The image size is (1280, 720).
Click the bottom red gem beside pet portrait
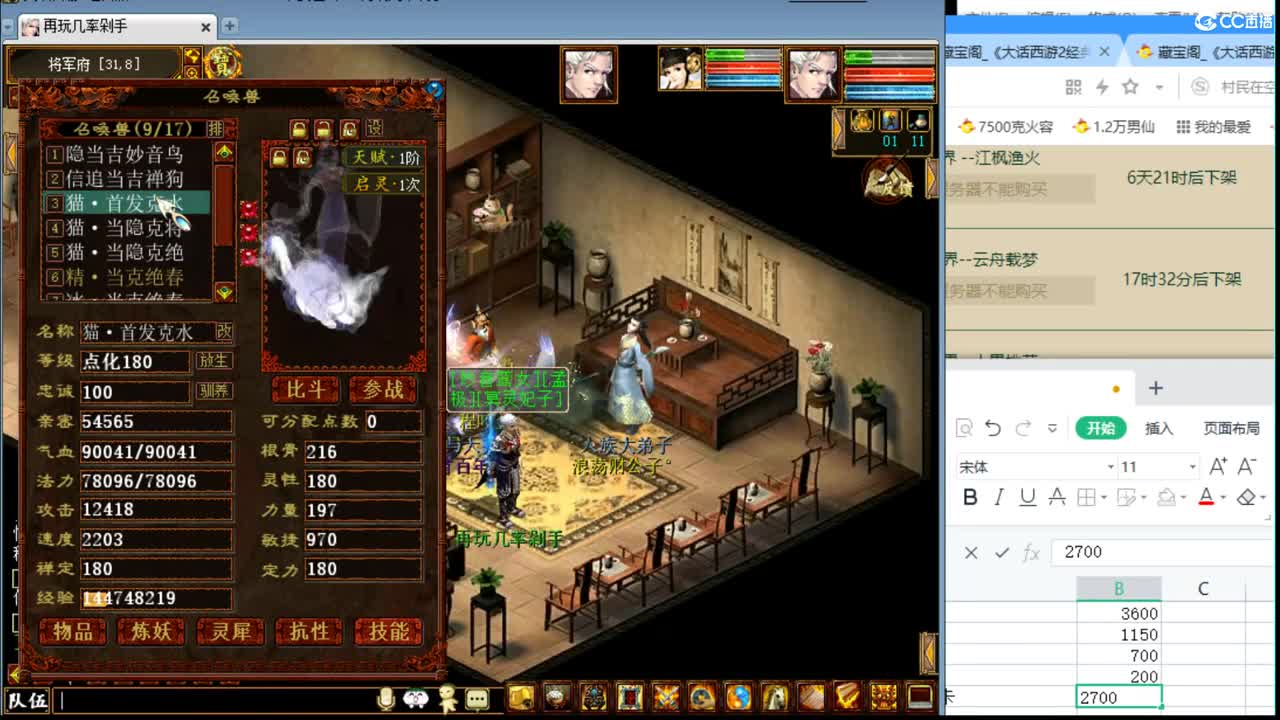tap(248, 257)
